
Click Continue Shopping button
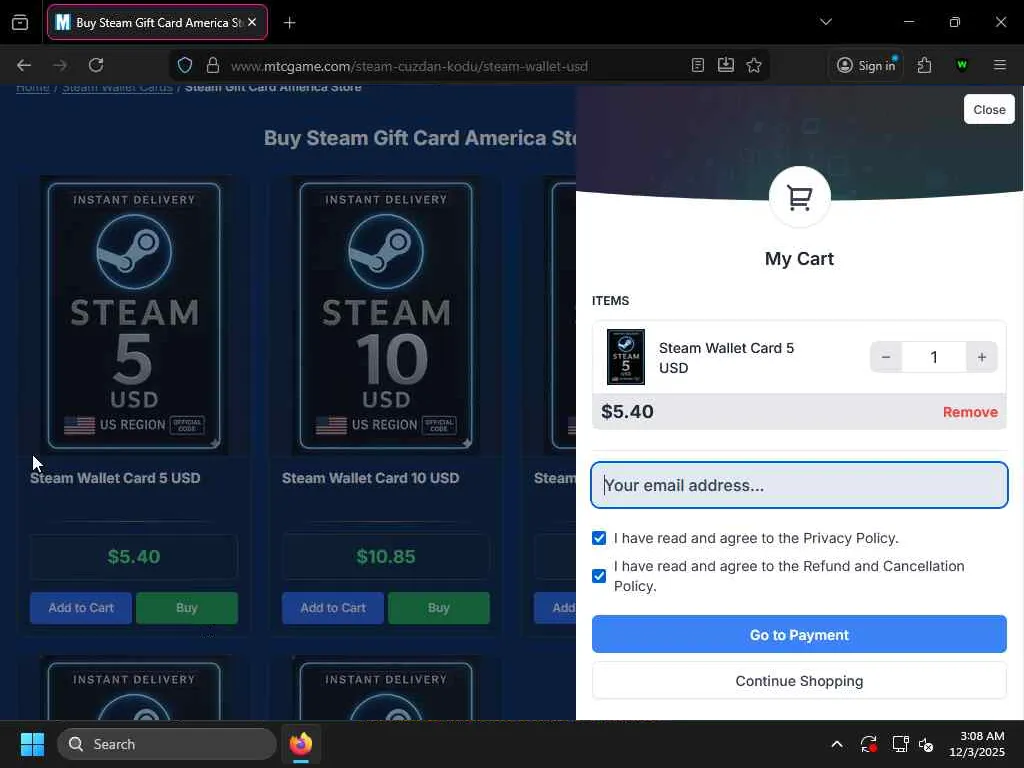point(799,680)
